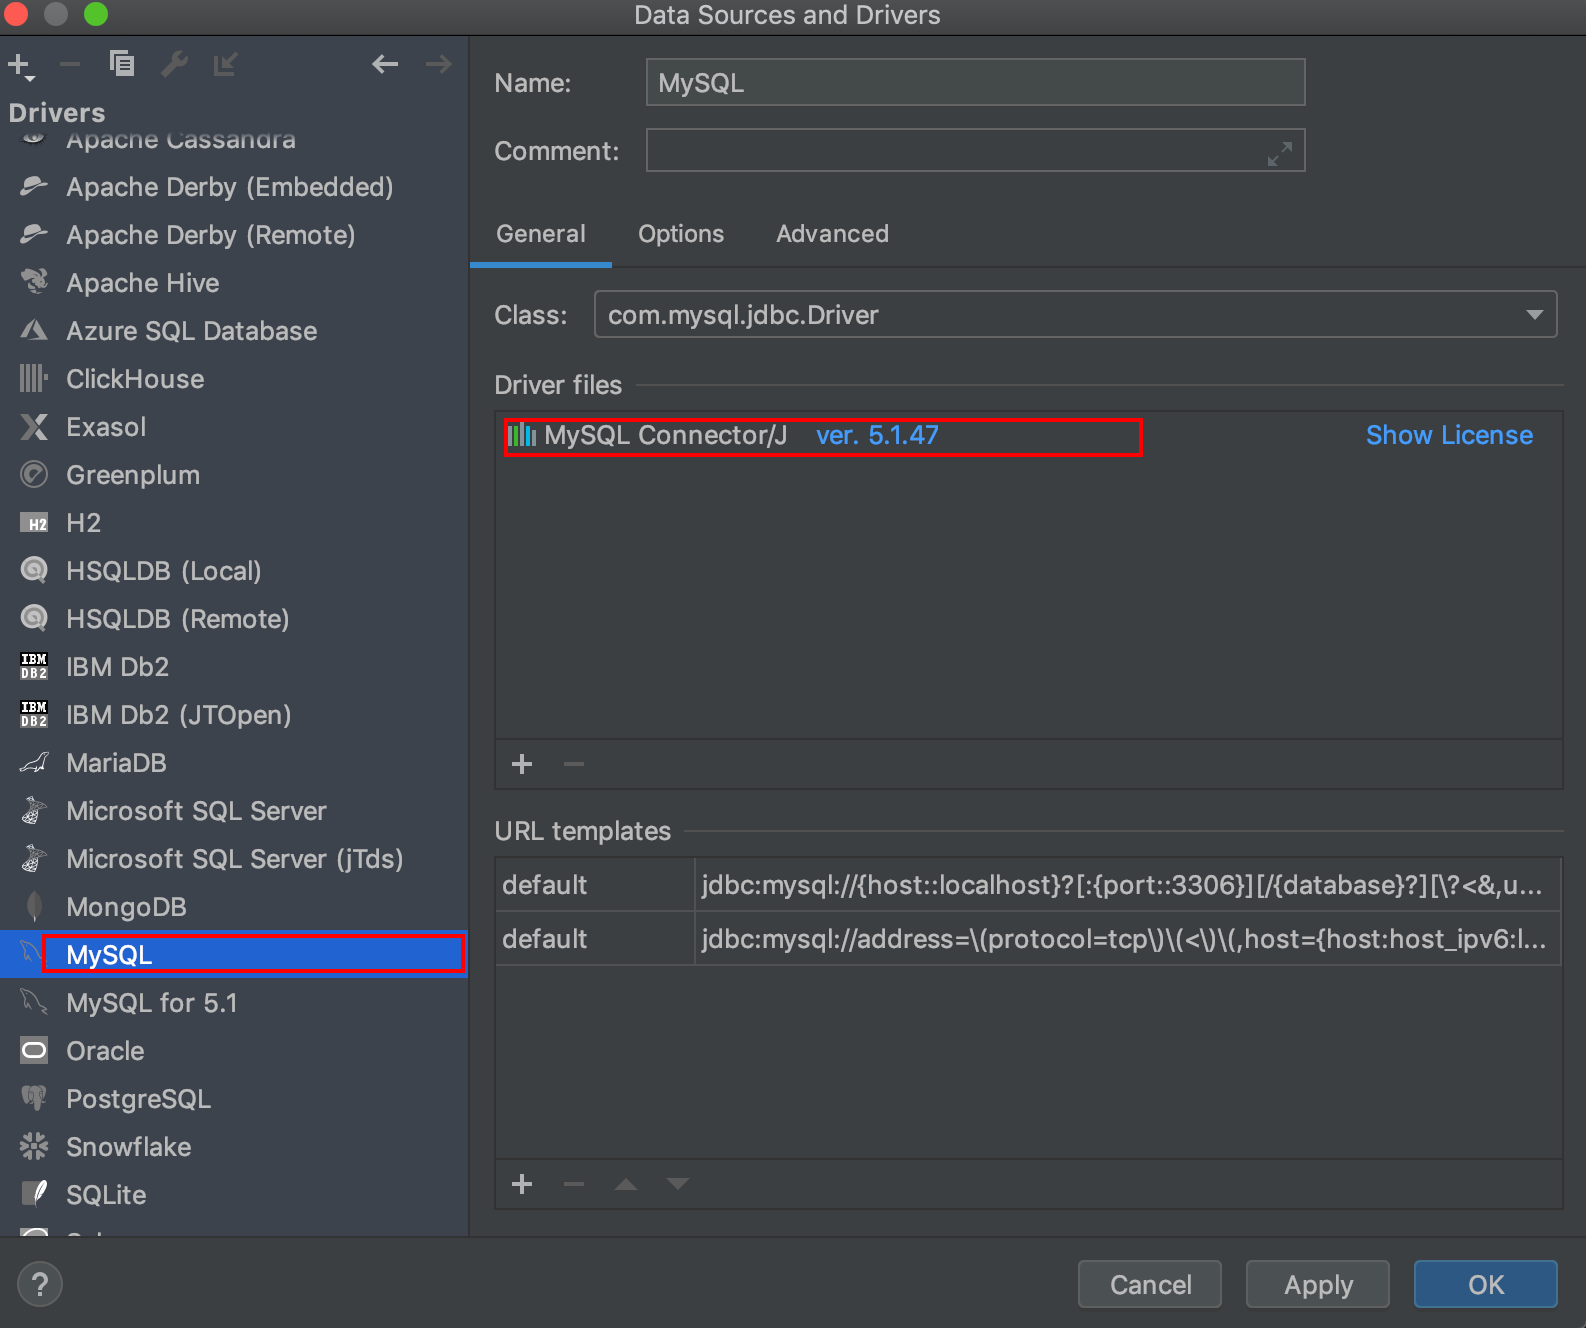Go back with the left arrow
Screen dimensions: 1586x1328
(x=385, y=65)
